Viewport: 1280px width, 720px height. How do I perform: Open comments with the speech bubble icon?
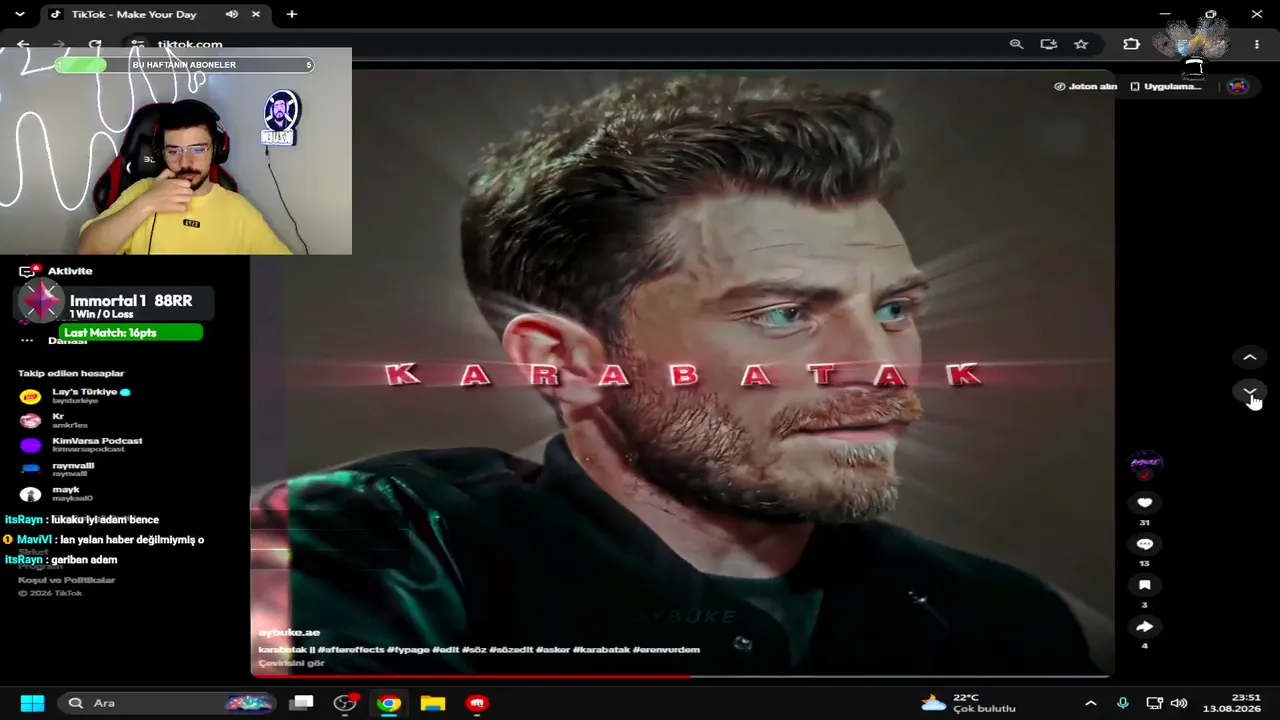(1145, 544)
